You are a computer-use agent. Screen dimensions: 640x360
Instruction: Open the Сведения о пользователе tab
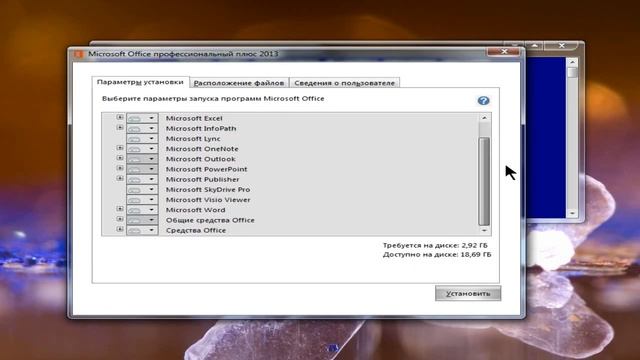point(344,83)
